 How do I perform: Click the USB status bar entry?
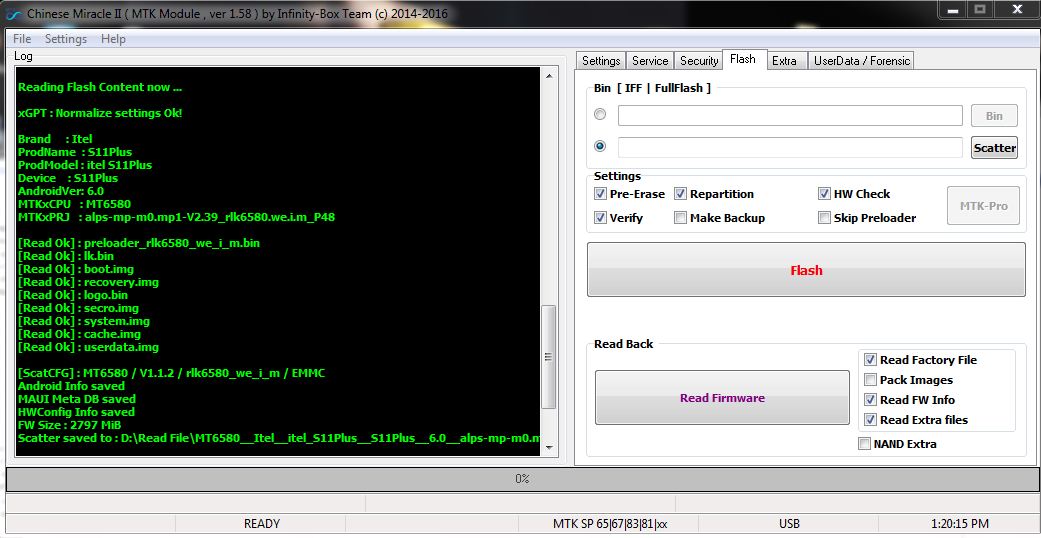pyautogui.click(x=789, y=524)
